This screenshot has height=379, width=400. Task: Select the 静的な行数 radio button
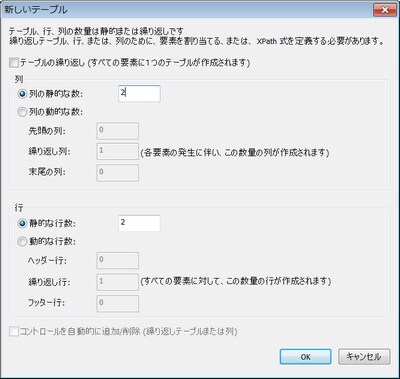tap(22, 223)
